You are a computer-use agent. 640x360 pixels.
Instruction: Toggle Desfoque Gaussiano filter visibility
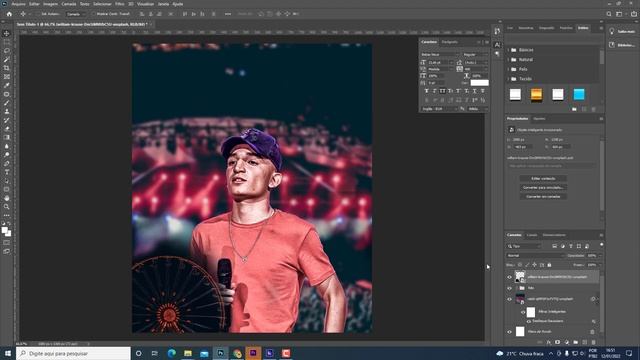point(529,321)
